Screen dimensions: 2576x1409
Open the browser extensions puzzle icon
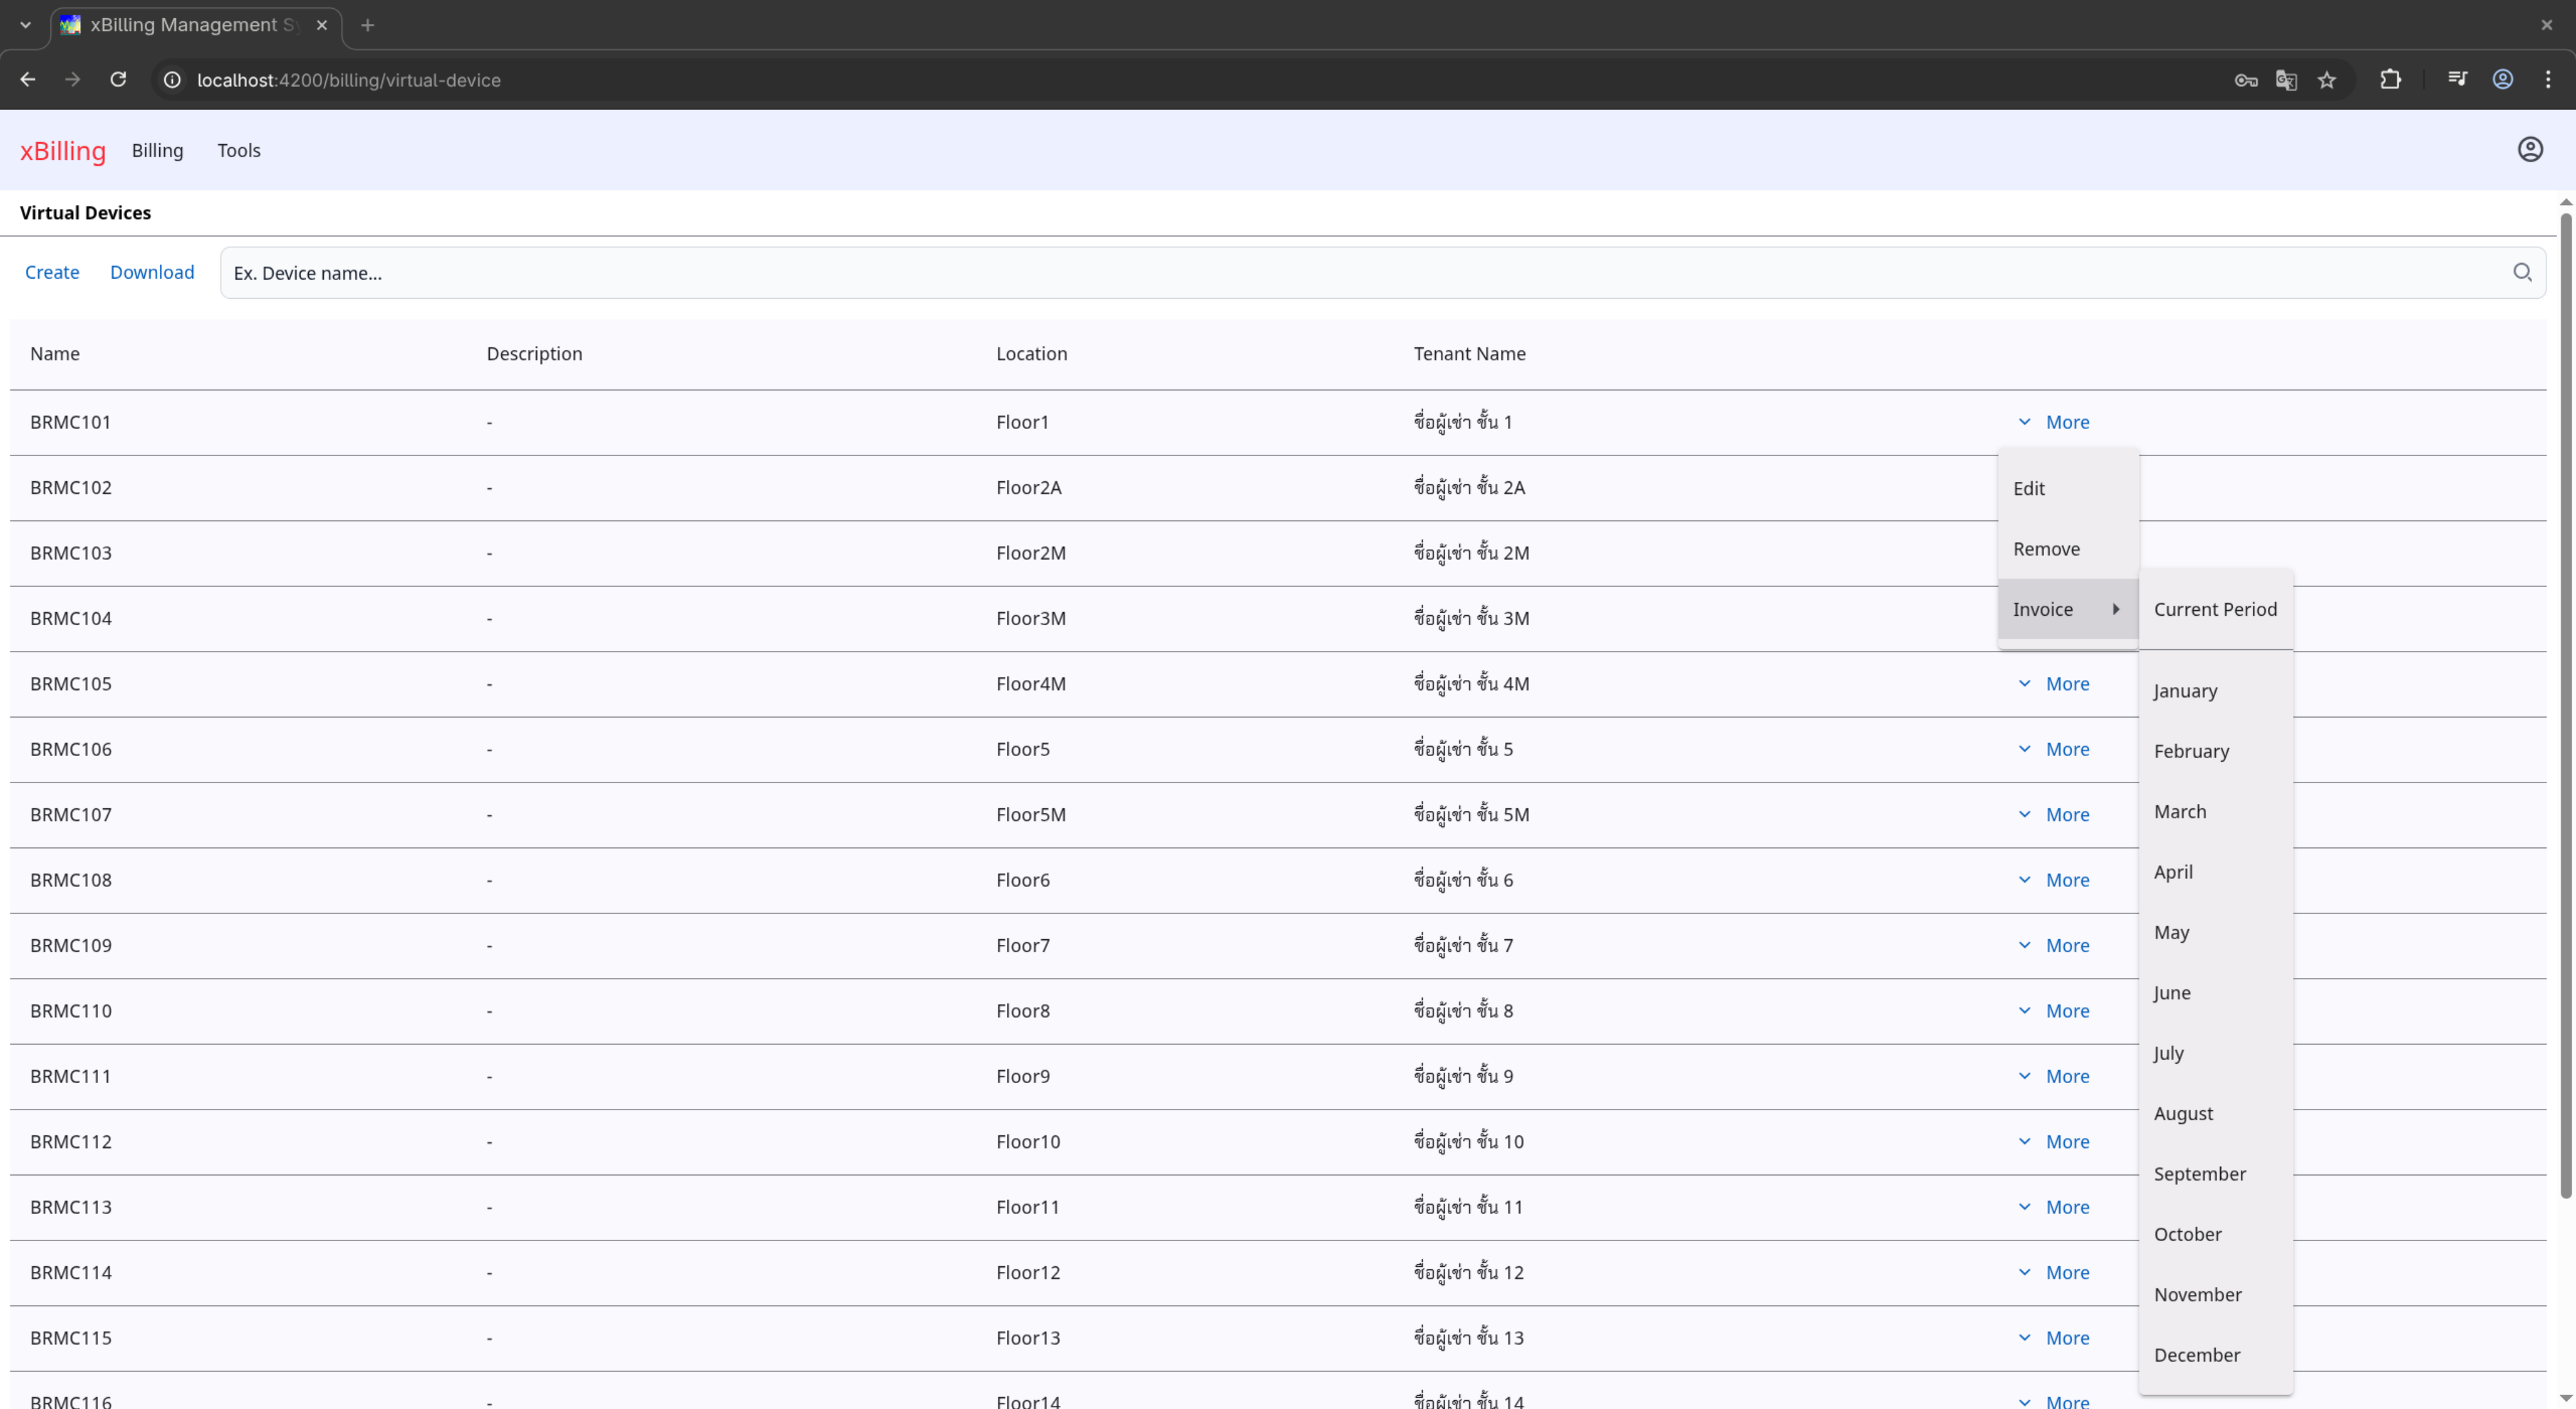point(2390,80)
